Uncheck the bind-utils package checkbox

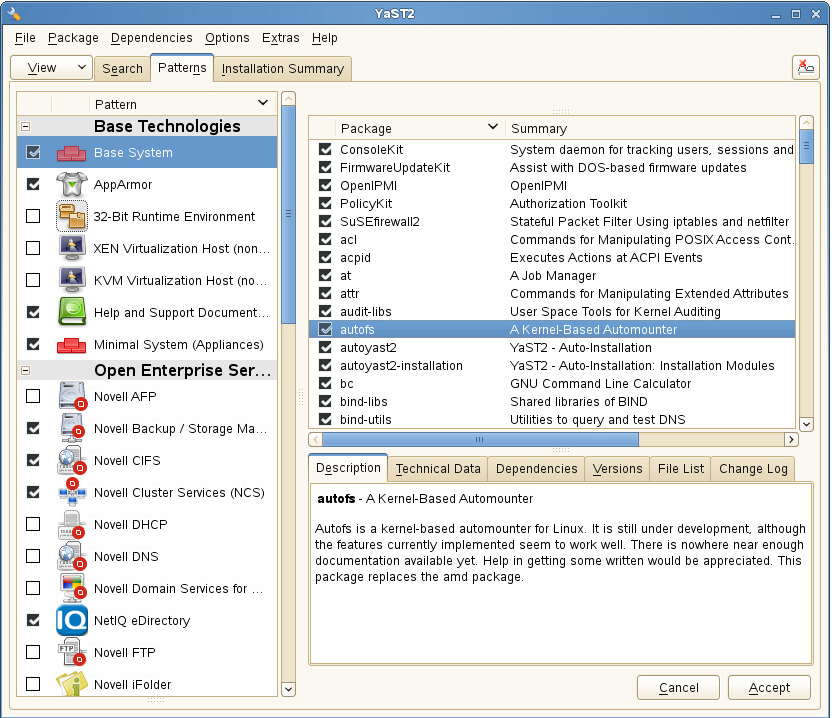pyautogui.click(x=325, y=420)
